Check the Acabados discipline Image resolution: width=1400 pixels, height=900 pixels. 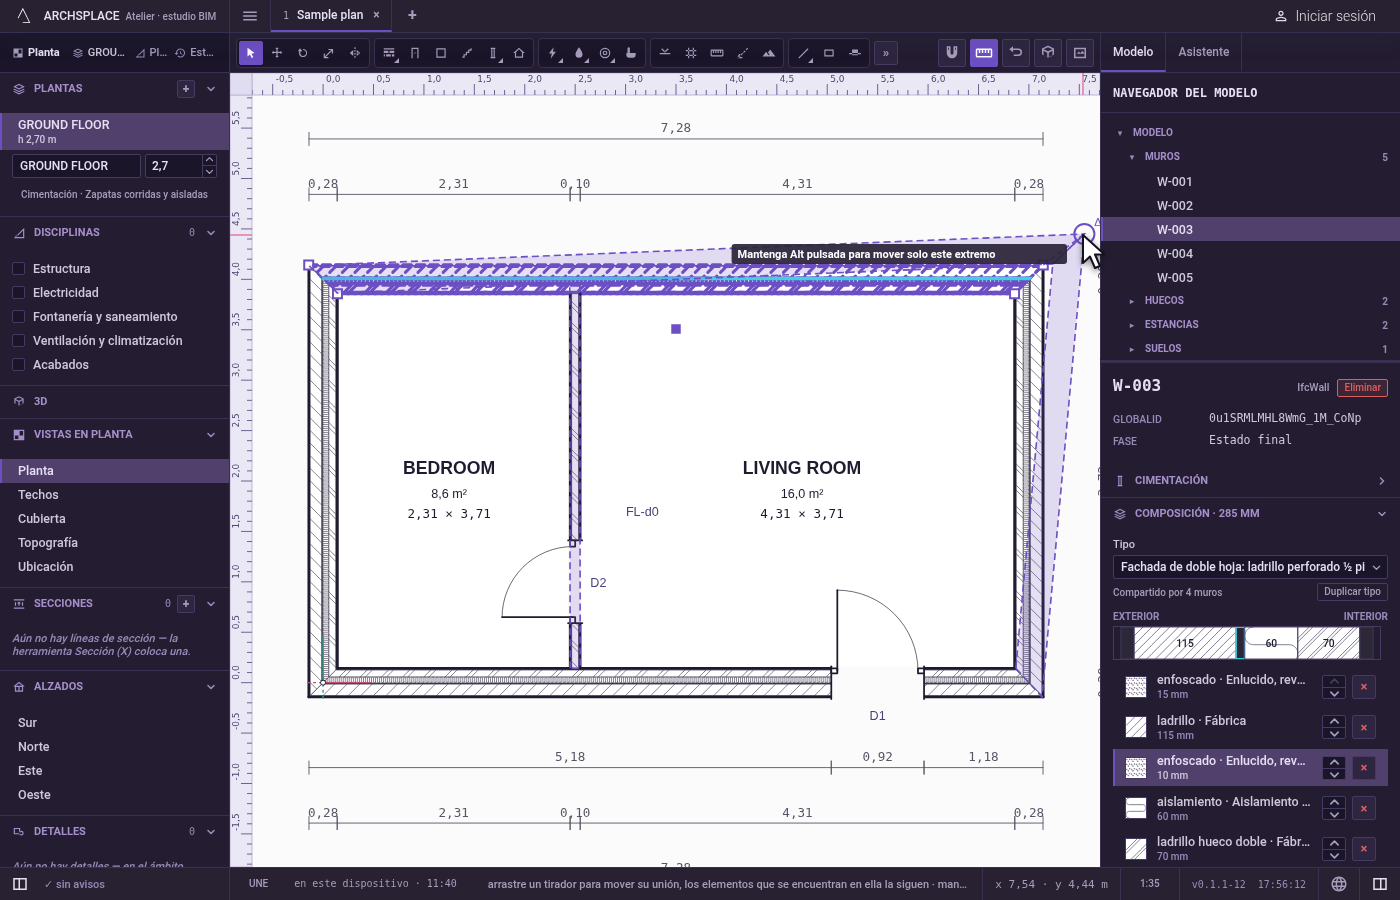coord(18,365)
